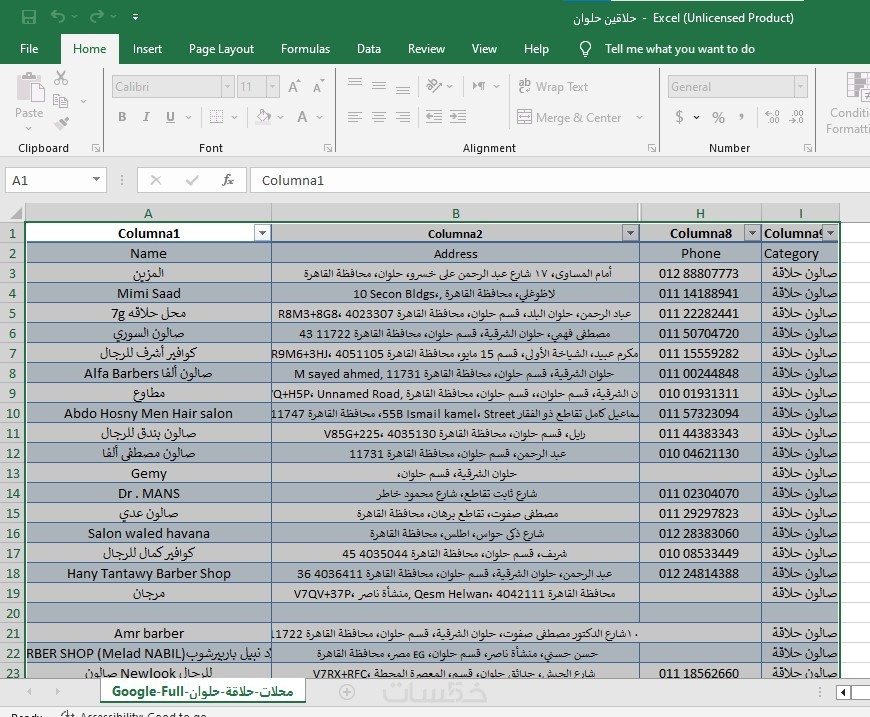Click the Format Painter brush icon
The image size is (870, 717).
point(61,123)
